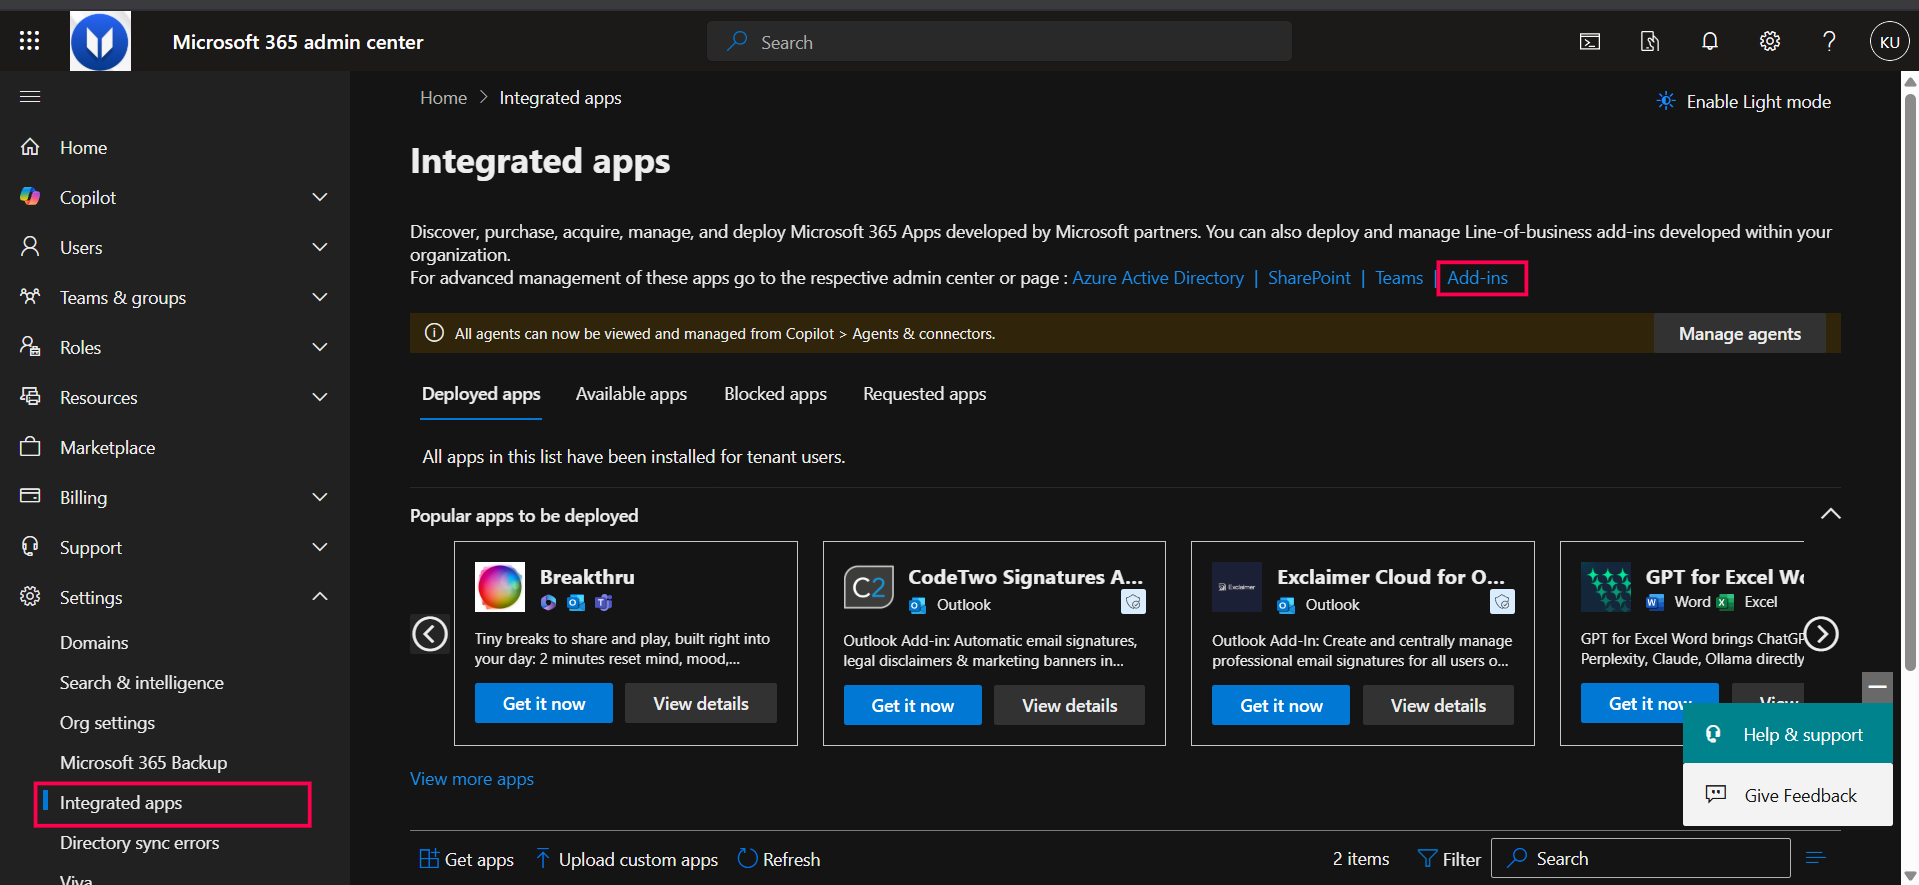Click the Breakthru app logo

point(499,587)
